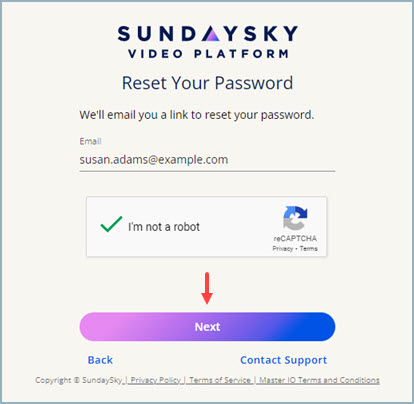Click the SundaySky logo wordmark
The height and width of the screenshot is (404, 414).
click(x=207, y=34)
